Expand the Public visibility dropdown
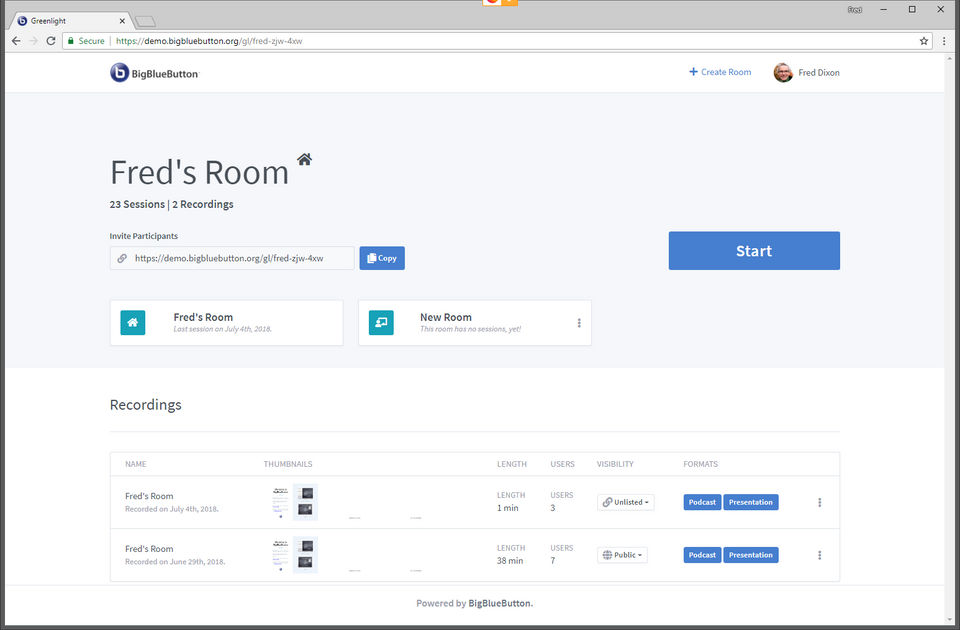Viewport: 960px width, 630px height. click(622, 555)
